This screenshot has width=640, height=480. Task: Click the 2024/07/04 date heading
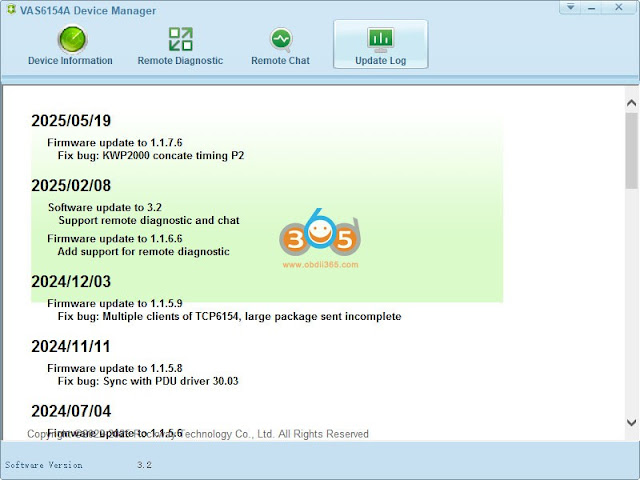tap(71, 411)
